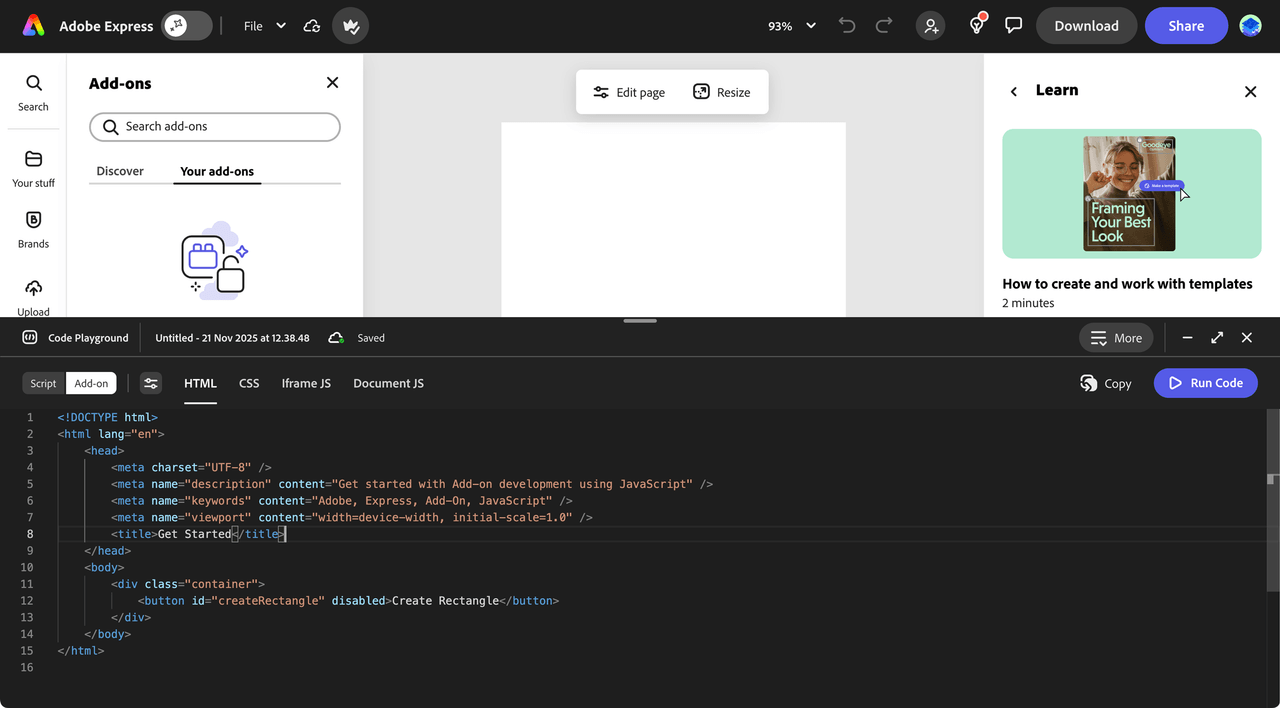This screenshot has height=708, width=1280.
Task: Open the More menu in Code Playground
Action: [1116, 338]
